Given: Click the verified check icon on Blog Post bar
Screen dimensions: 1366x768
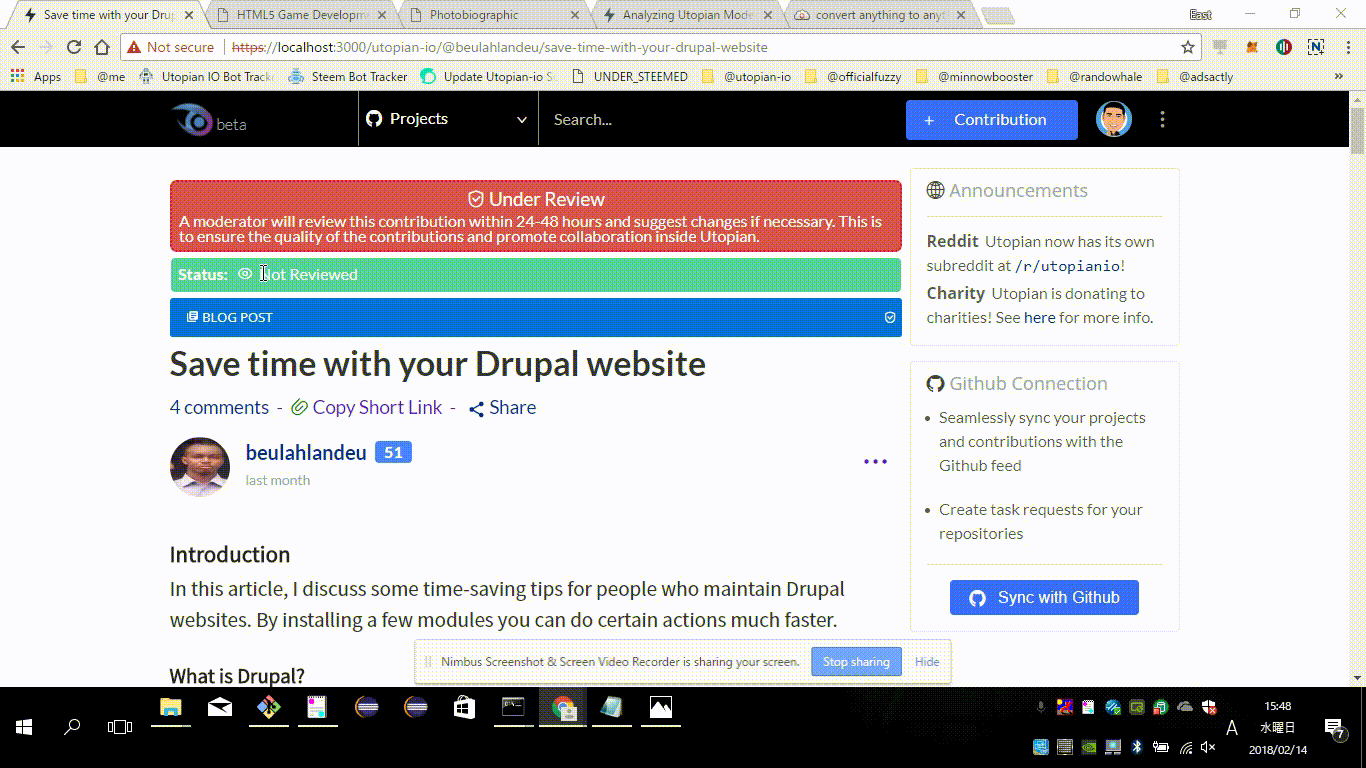Looking at the screenshot, I should (x=890, y=317).
